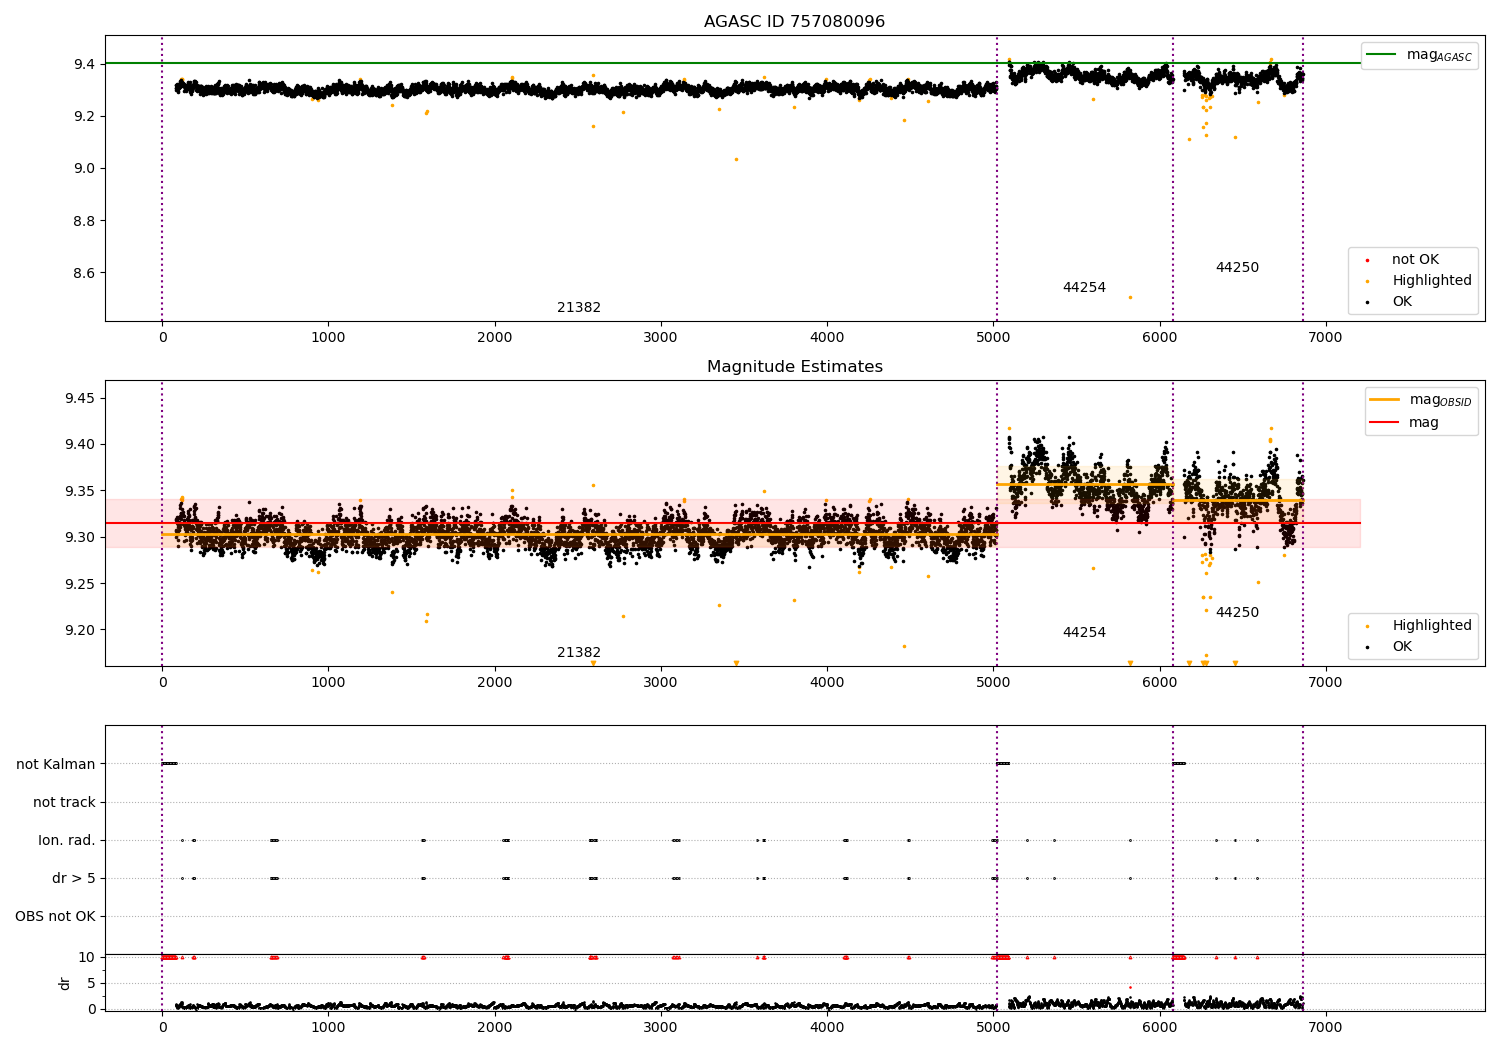This screenshot has width=1500, height=1050.
Task: Click the 7000 x-tick under the top plot
Action: [1325, 338]
